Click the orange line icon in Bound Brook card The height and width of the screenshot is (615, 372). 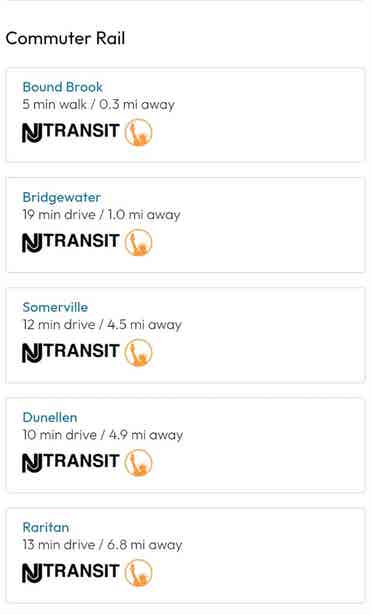[138, 132]
